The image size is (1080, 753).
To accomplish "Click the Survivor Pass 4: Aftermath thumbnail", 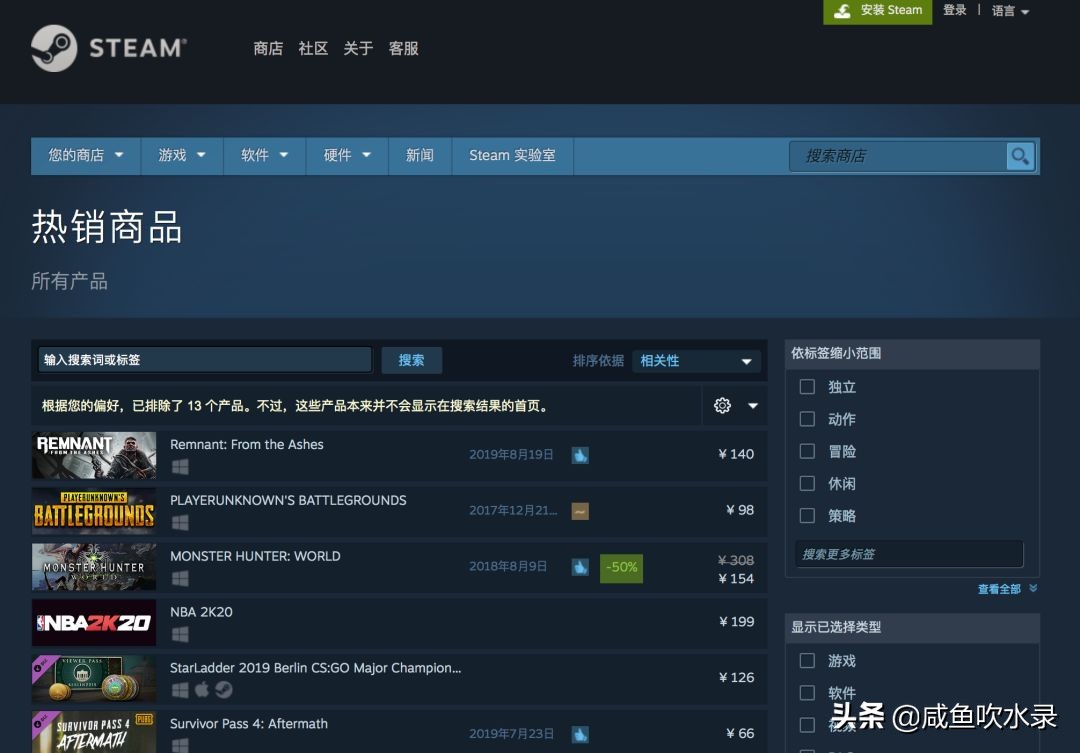I will [x=93, y=735].
